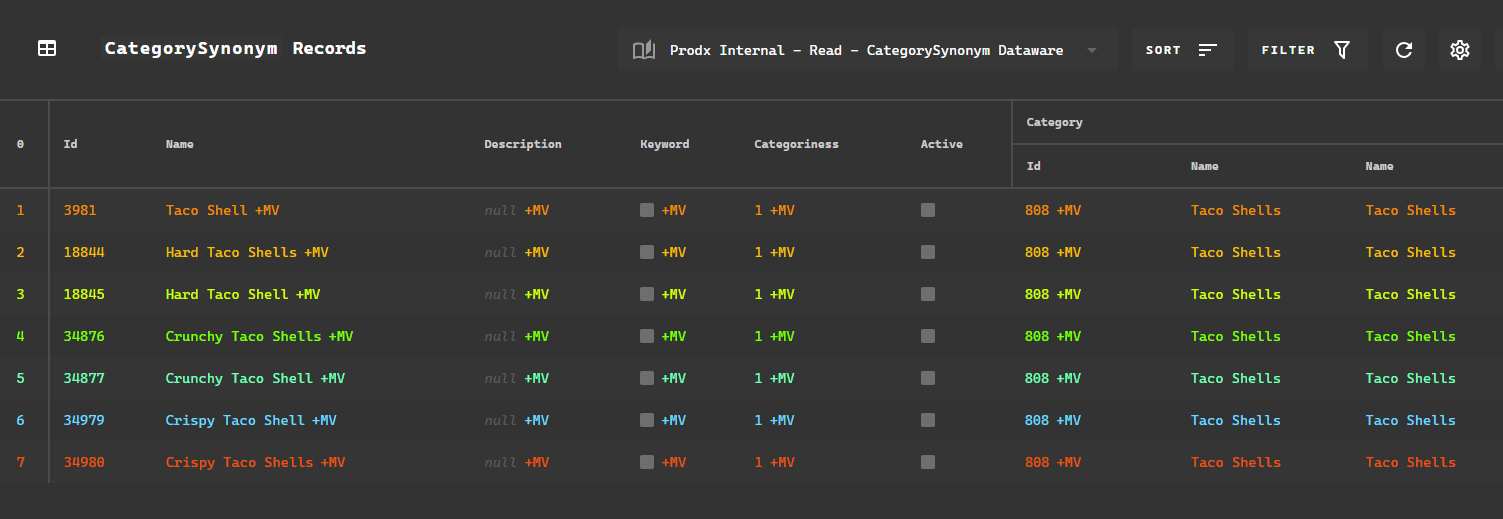Toggle Active checkbox for Hard Taco Shell row

pos(928,294)
